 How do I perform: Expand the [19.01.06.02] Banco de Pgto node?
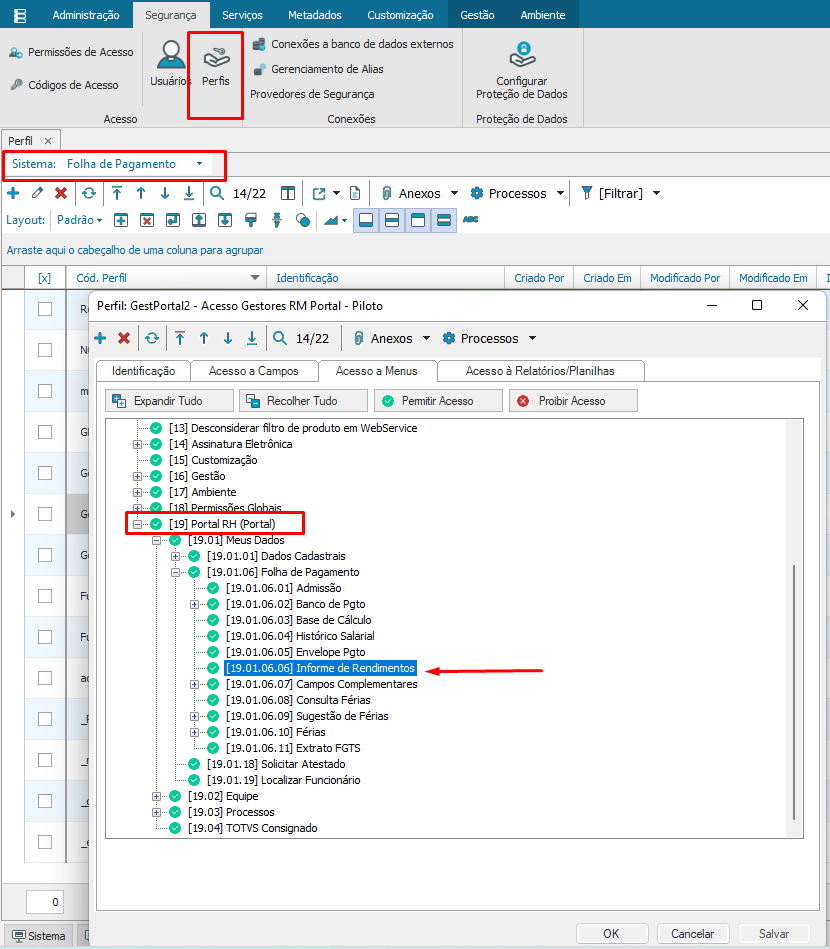click(194, 604)
